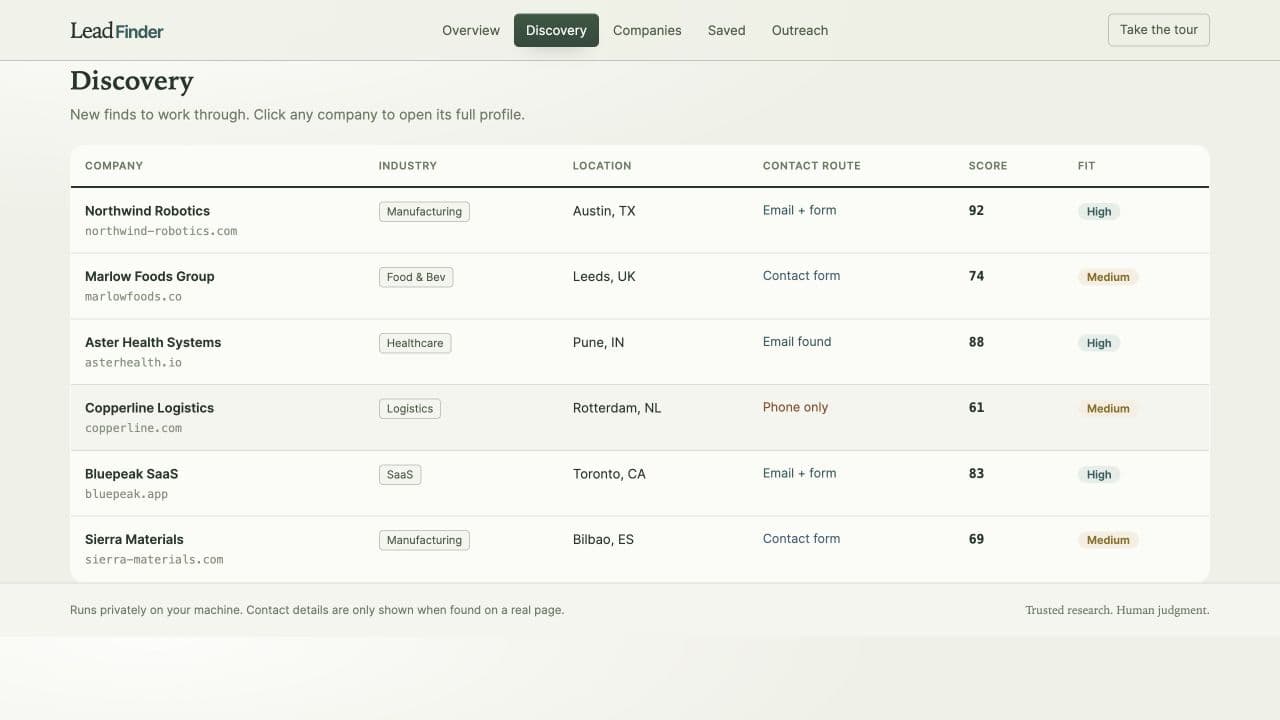Click Manufacturing tag in Northwind Robotics row

tap(424, 212)
